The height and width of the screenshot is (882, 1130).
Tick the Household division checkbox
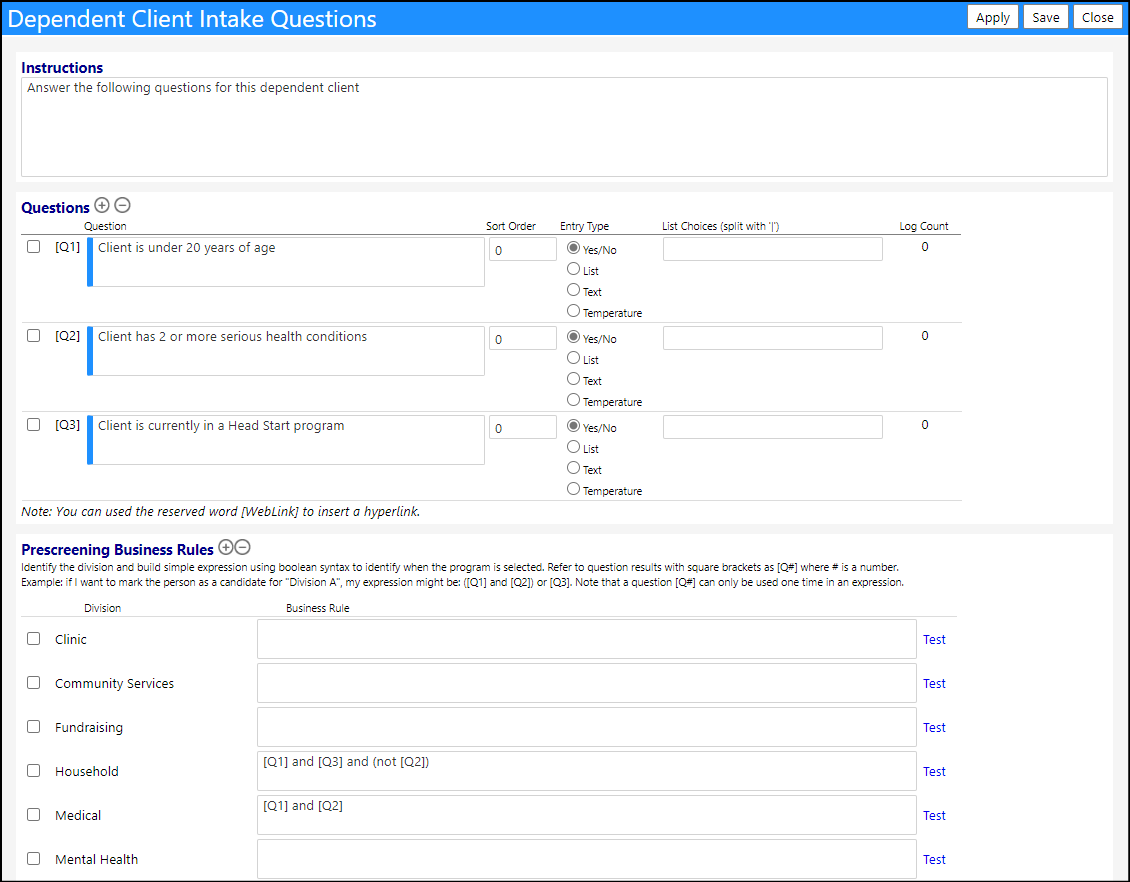click(33, 770)
